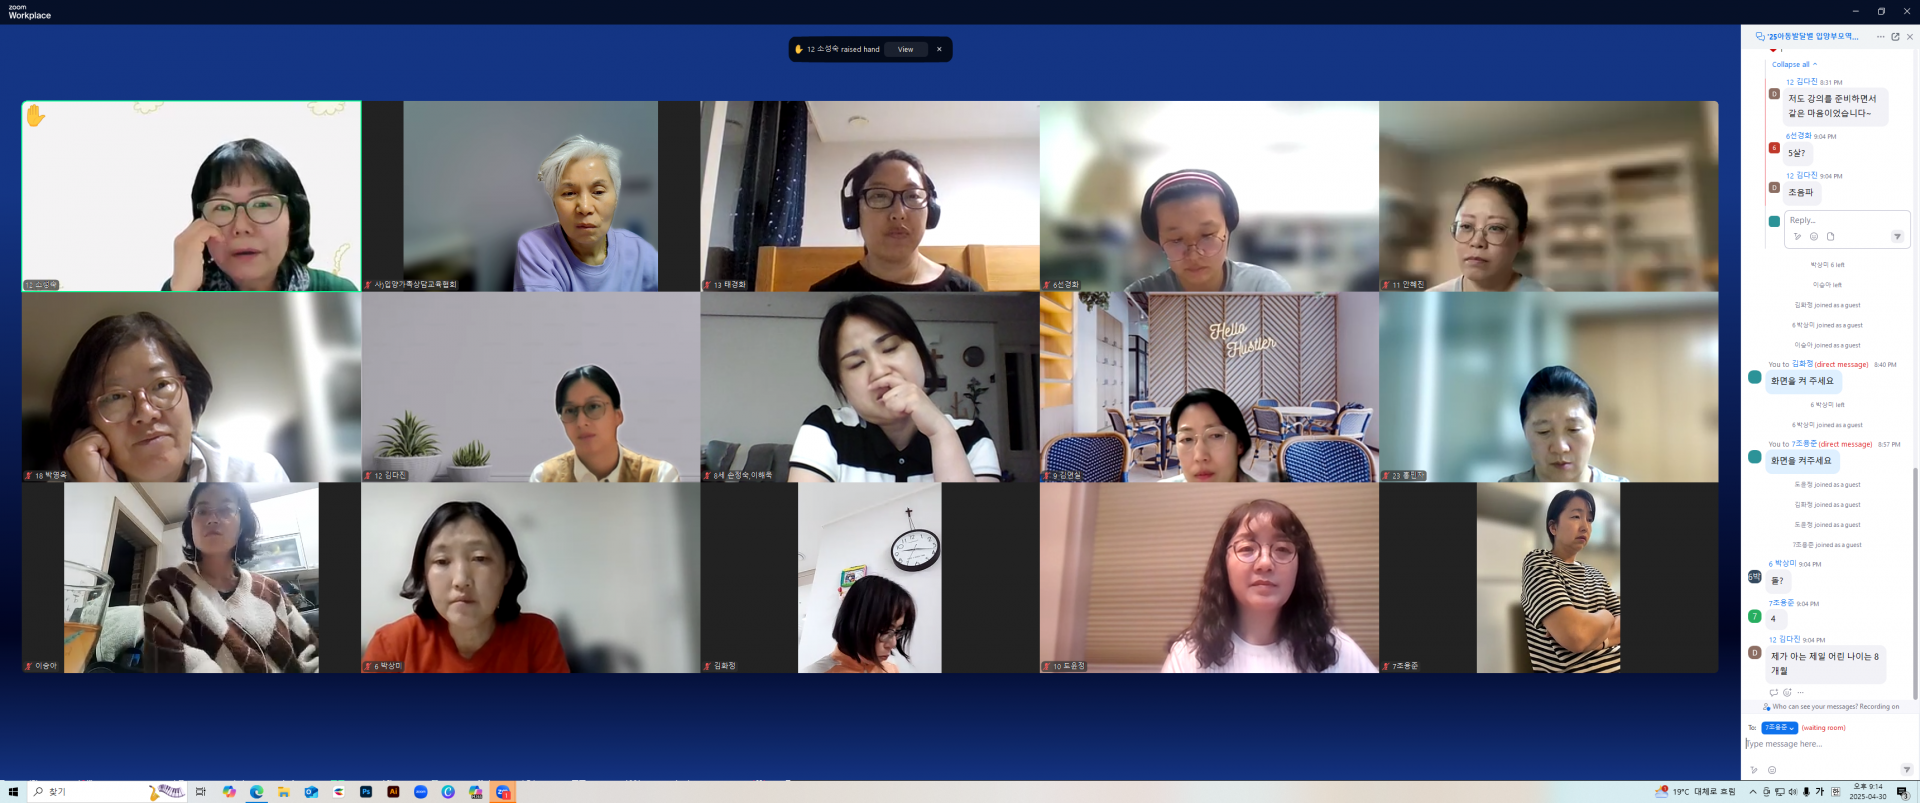Show hidden system tray icons

click(1753, 792)
